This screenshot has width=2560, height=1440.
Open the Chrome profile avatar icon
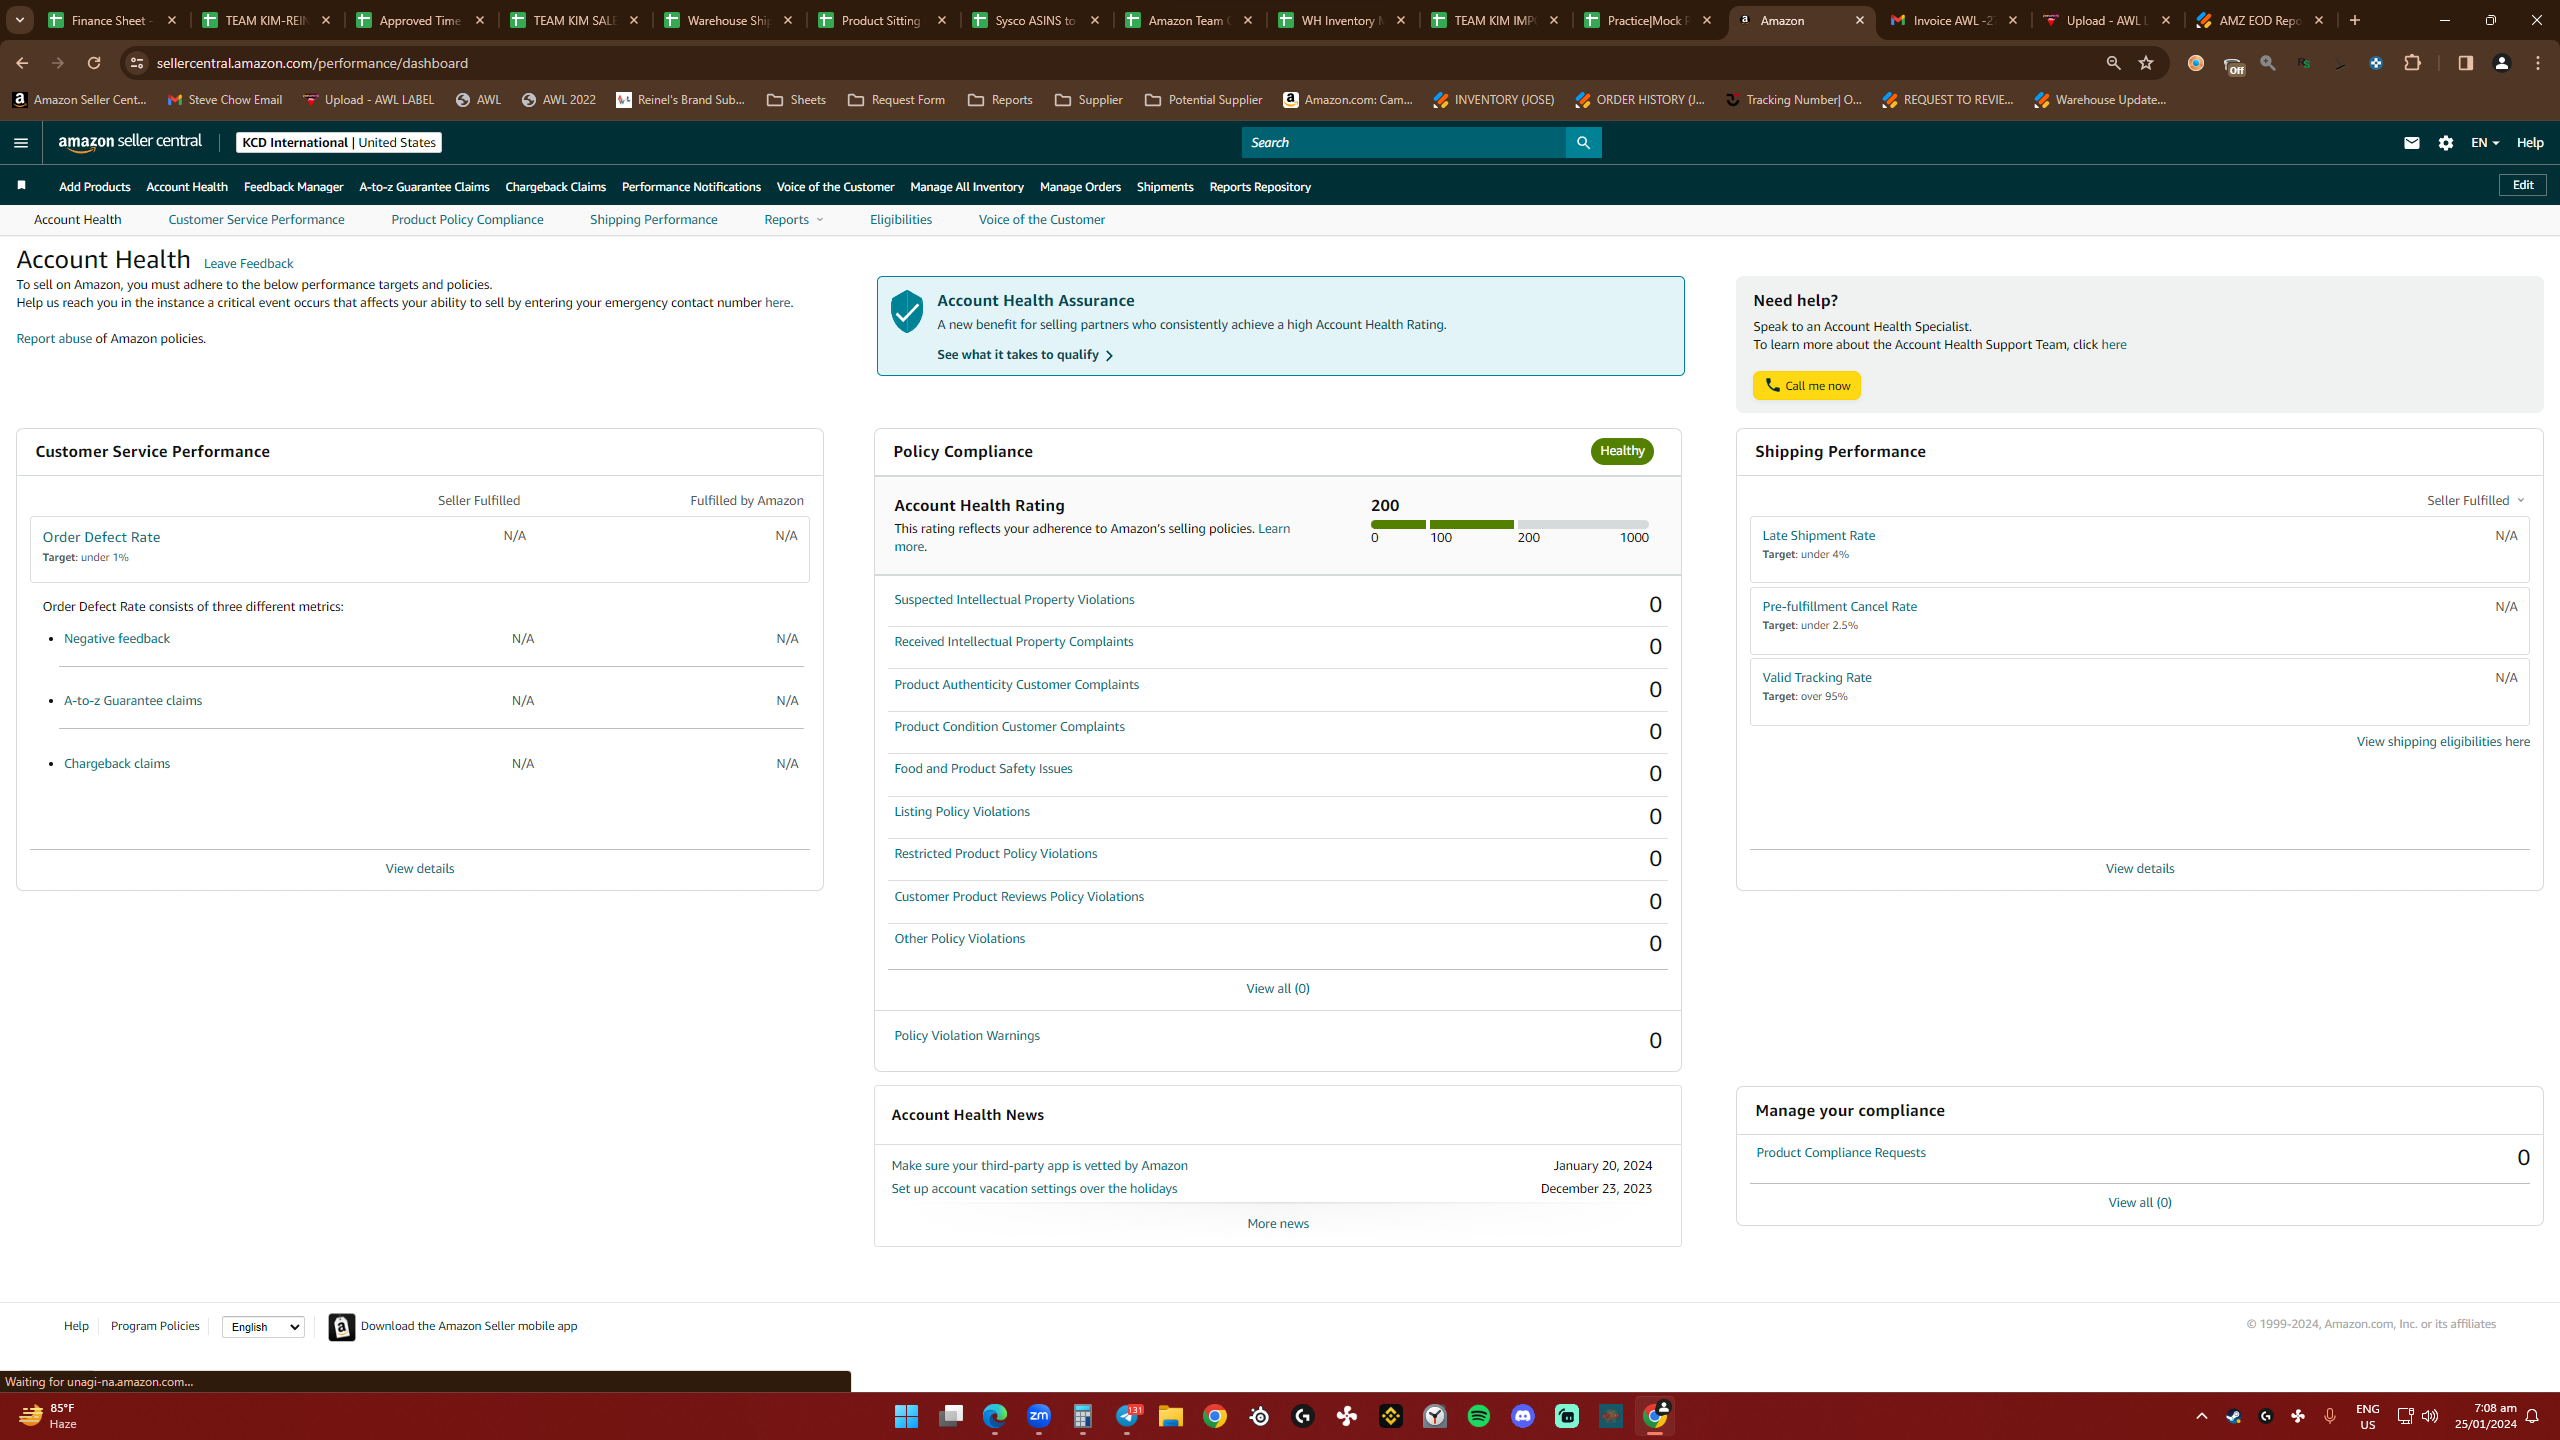click(2502, 63)
